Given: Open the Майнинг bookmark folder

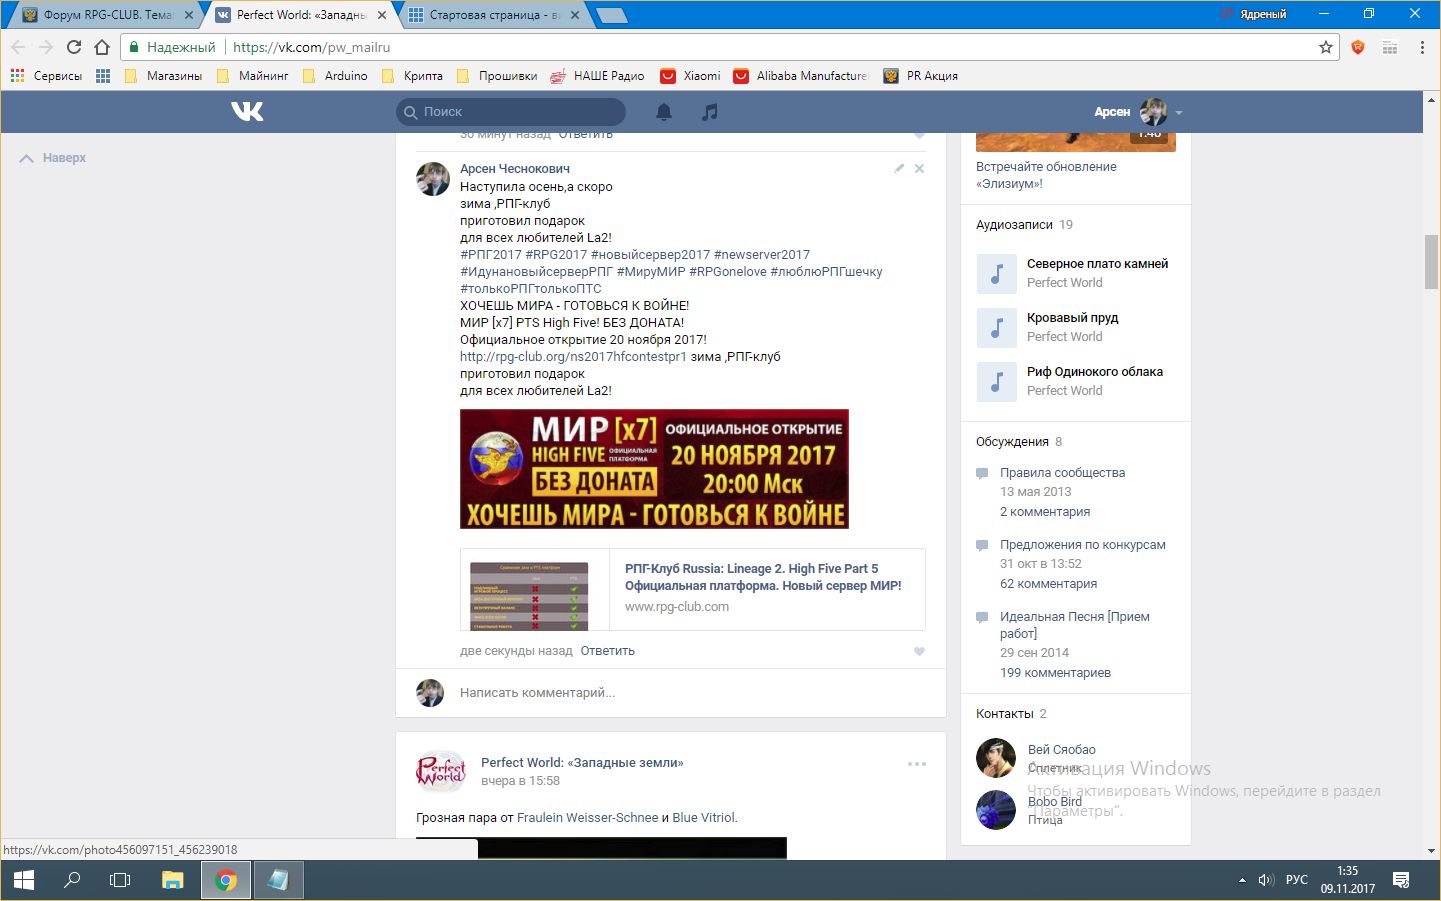Looking at the screenshot, I should [252, 76].
